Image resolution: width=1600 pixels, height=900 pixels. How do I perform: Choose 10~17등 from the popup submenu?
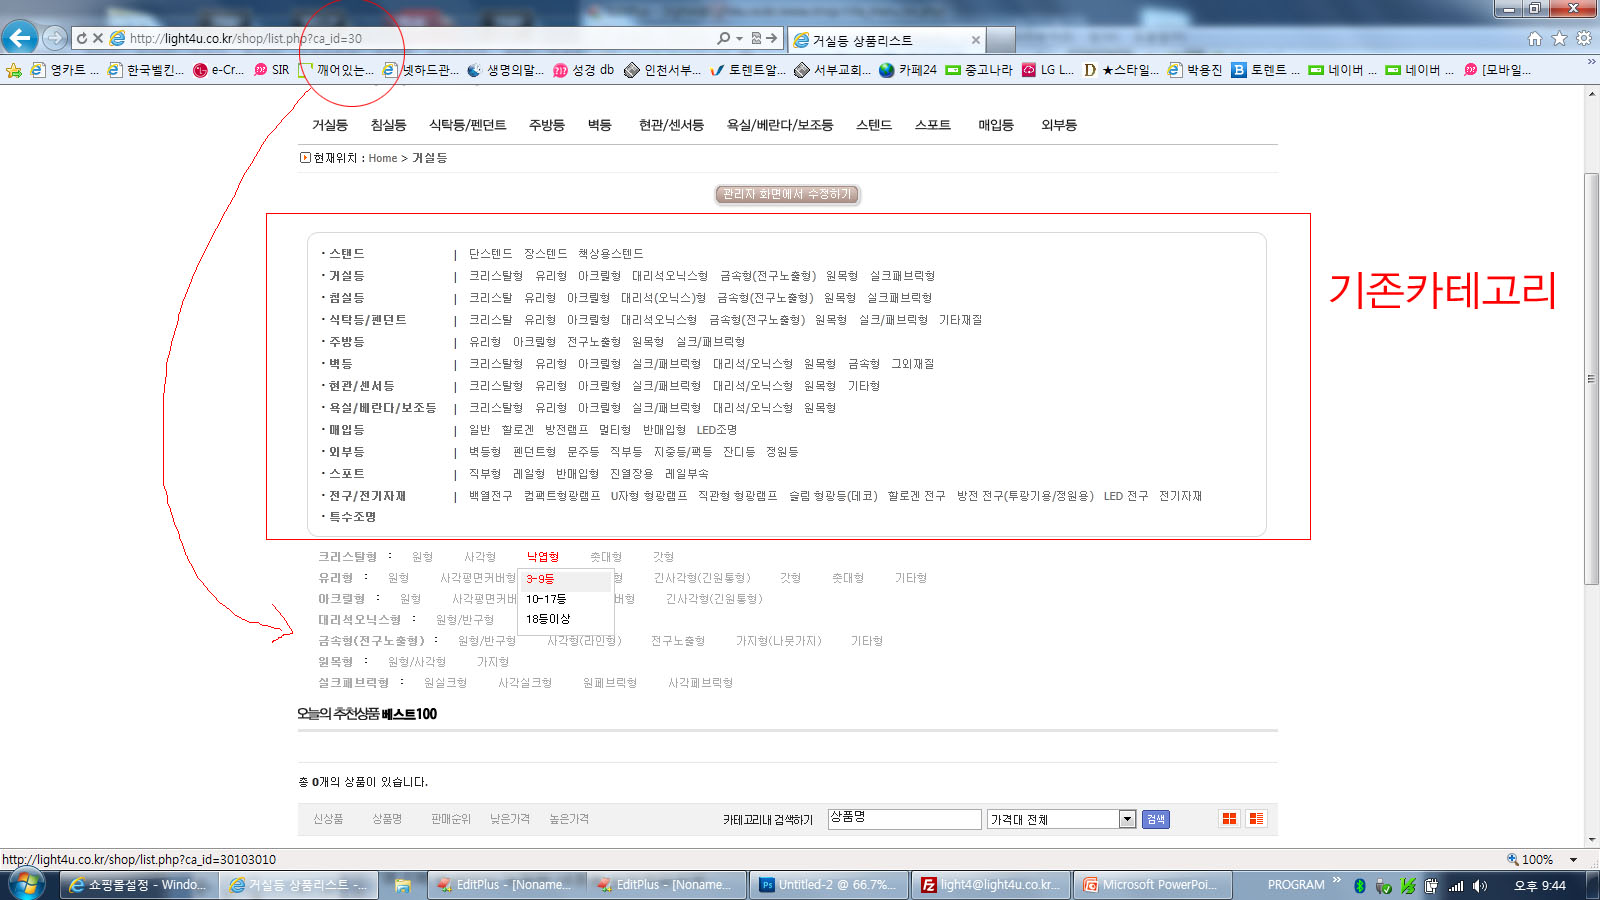[546, 599]
